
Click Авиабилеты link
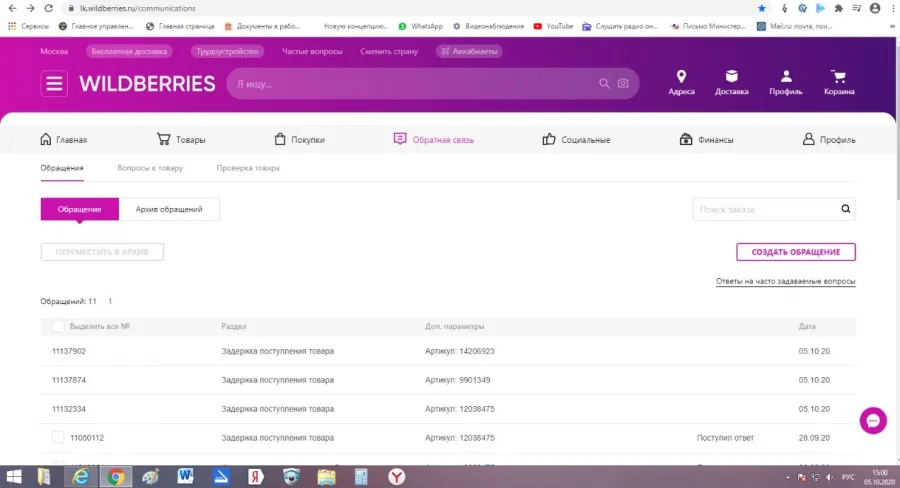click(x=469, y=51)
